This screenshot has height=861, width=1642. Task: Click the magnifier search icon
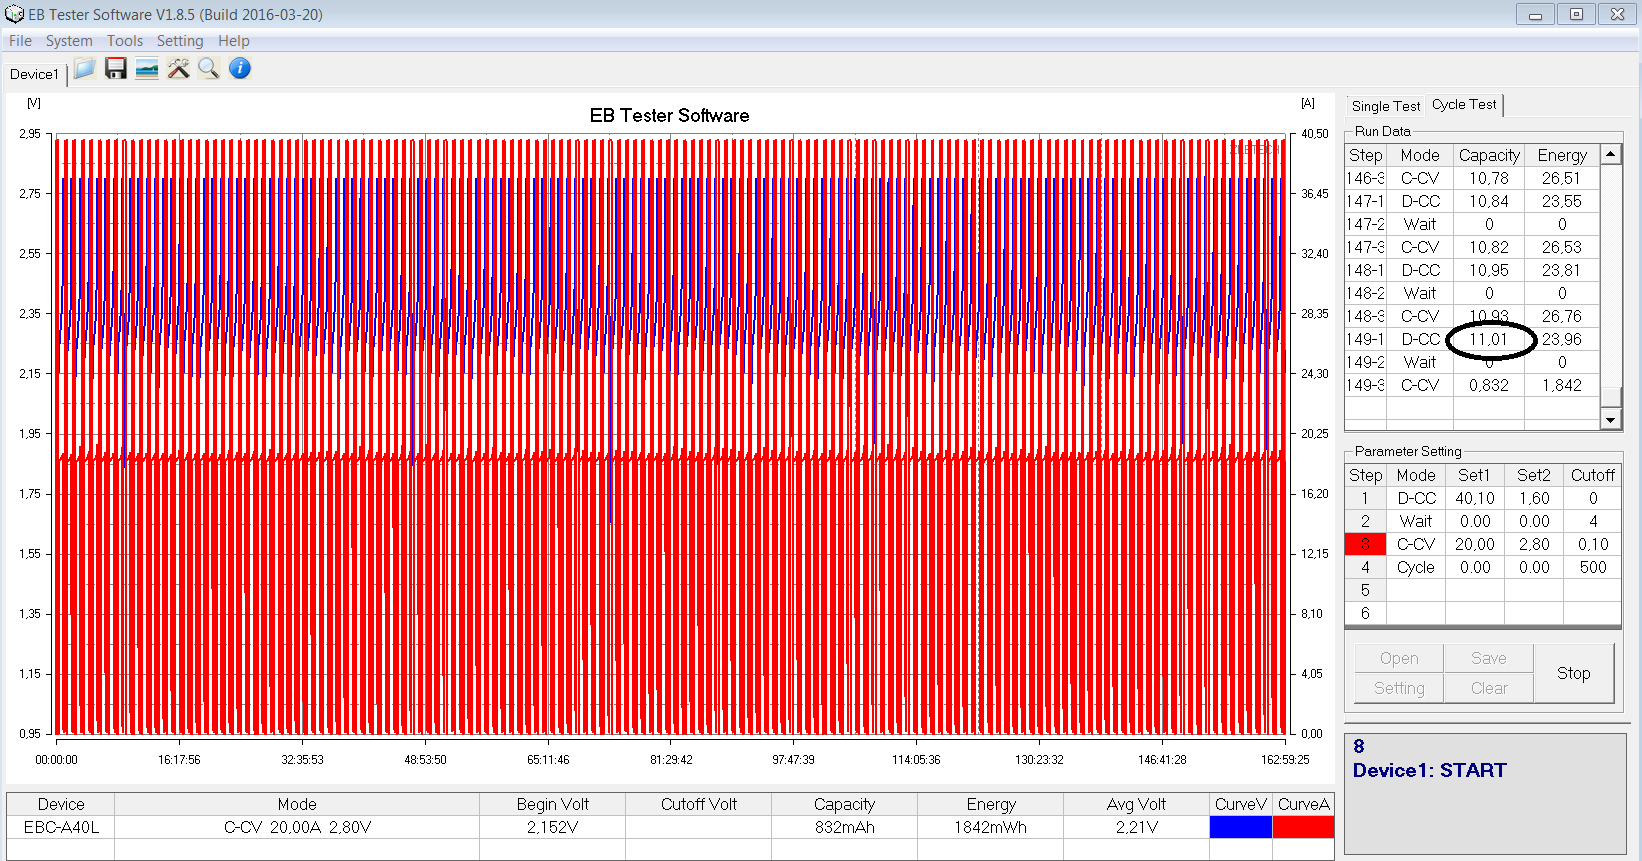click(x=209, y=69)
